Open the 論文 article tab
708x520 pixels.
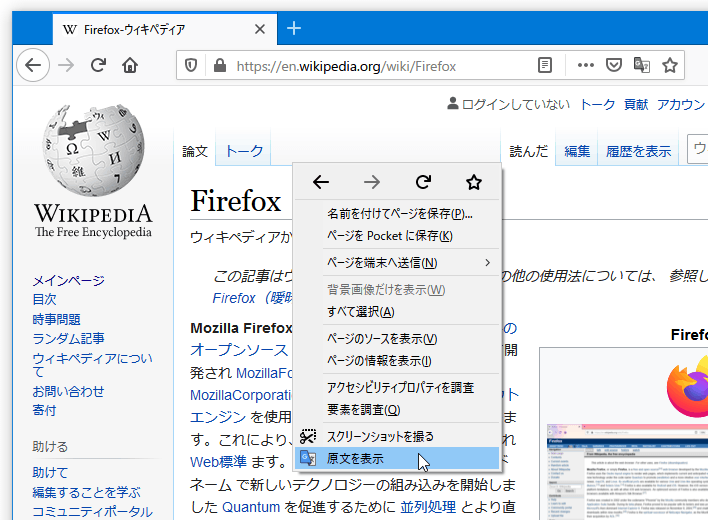[x=195, y=151]
